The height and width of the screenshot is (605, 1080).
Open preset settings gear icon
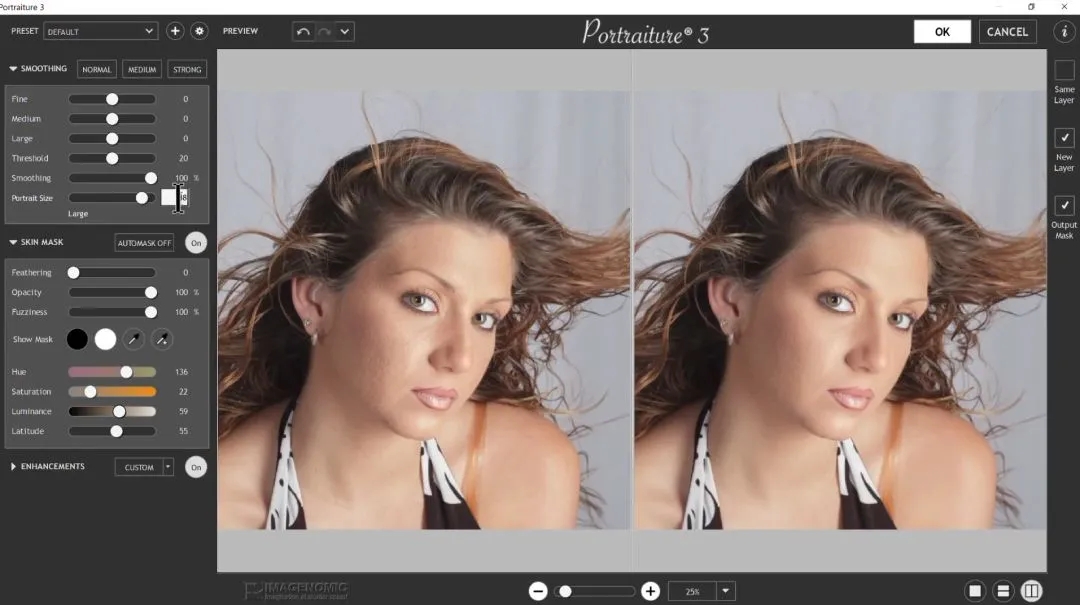(x=199, y=31)
